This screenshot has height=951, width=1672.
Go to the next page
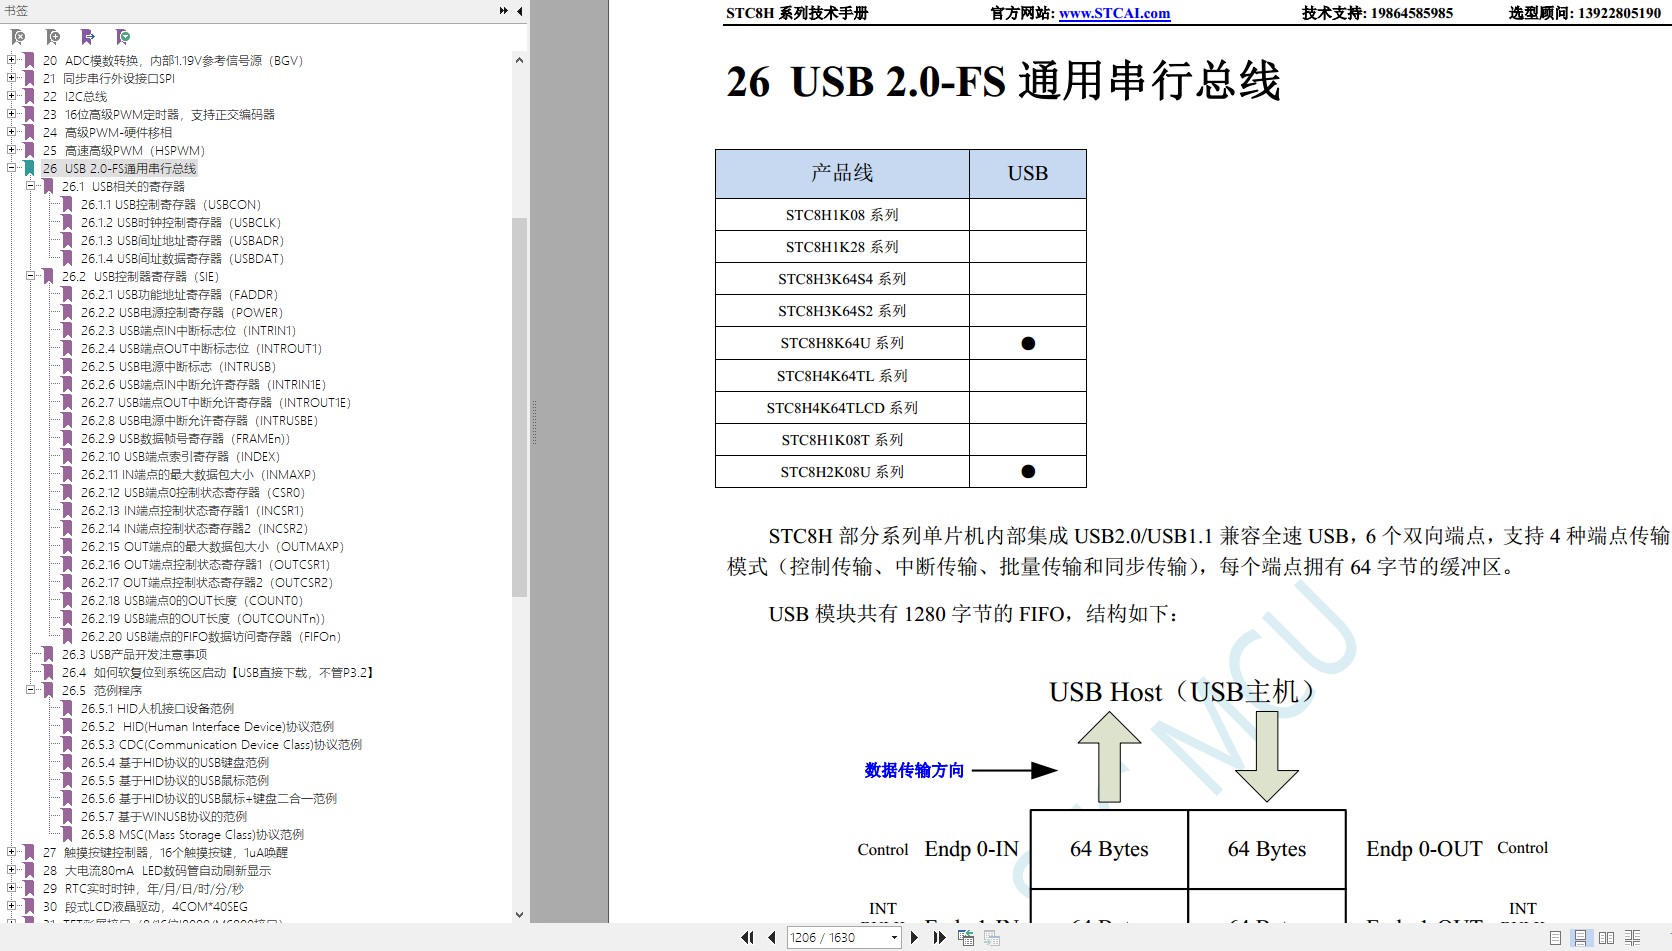click(x=914, y=937)
